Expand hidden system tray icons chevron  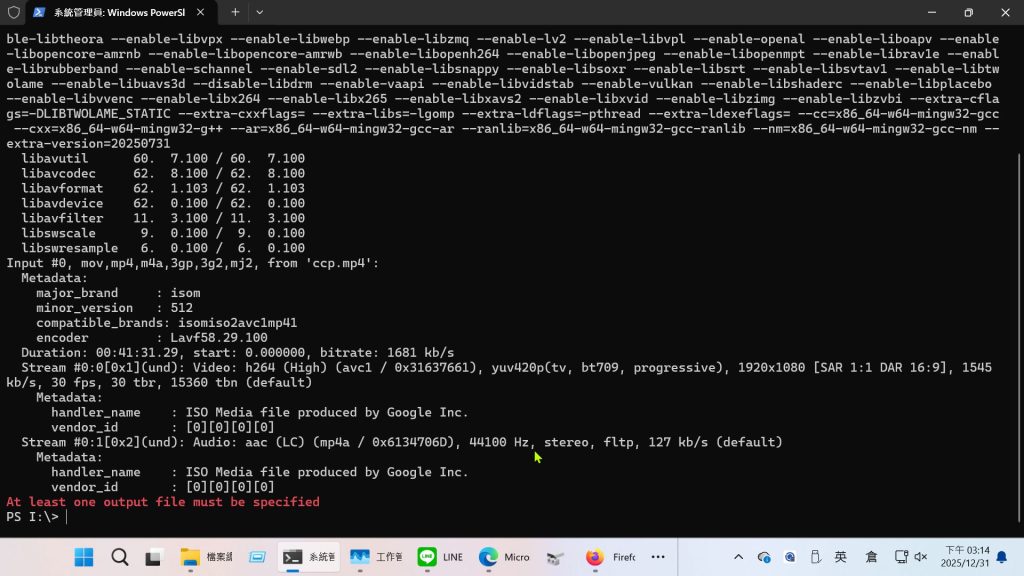(x=739, y=557)
